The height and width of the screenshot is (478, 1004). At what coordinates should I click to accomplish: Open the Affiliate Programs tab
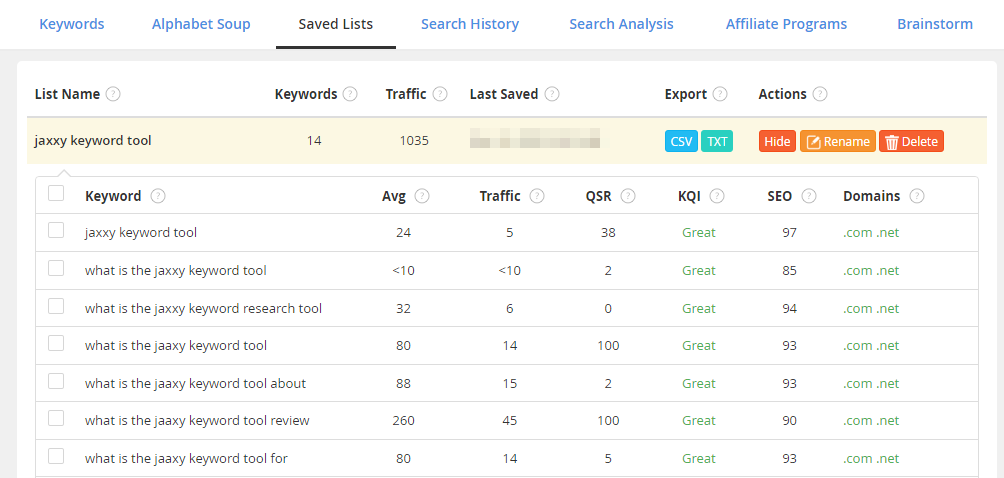tap(786, 24)
